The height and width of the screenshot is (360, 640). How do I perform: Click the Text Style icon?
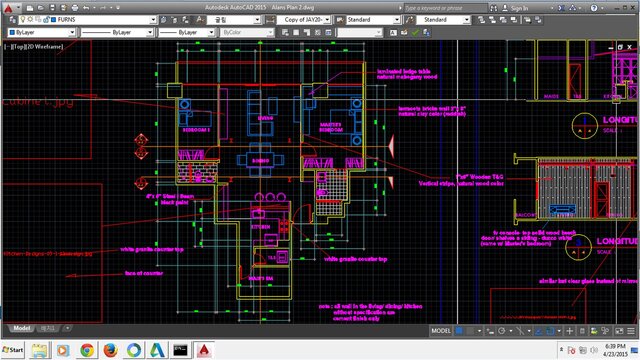pyautogui.click(x=200, y=20)
